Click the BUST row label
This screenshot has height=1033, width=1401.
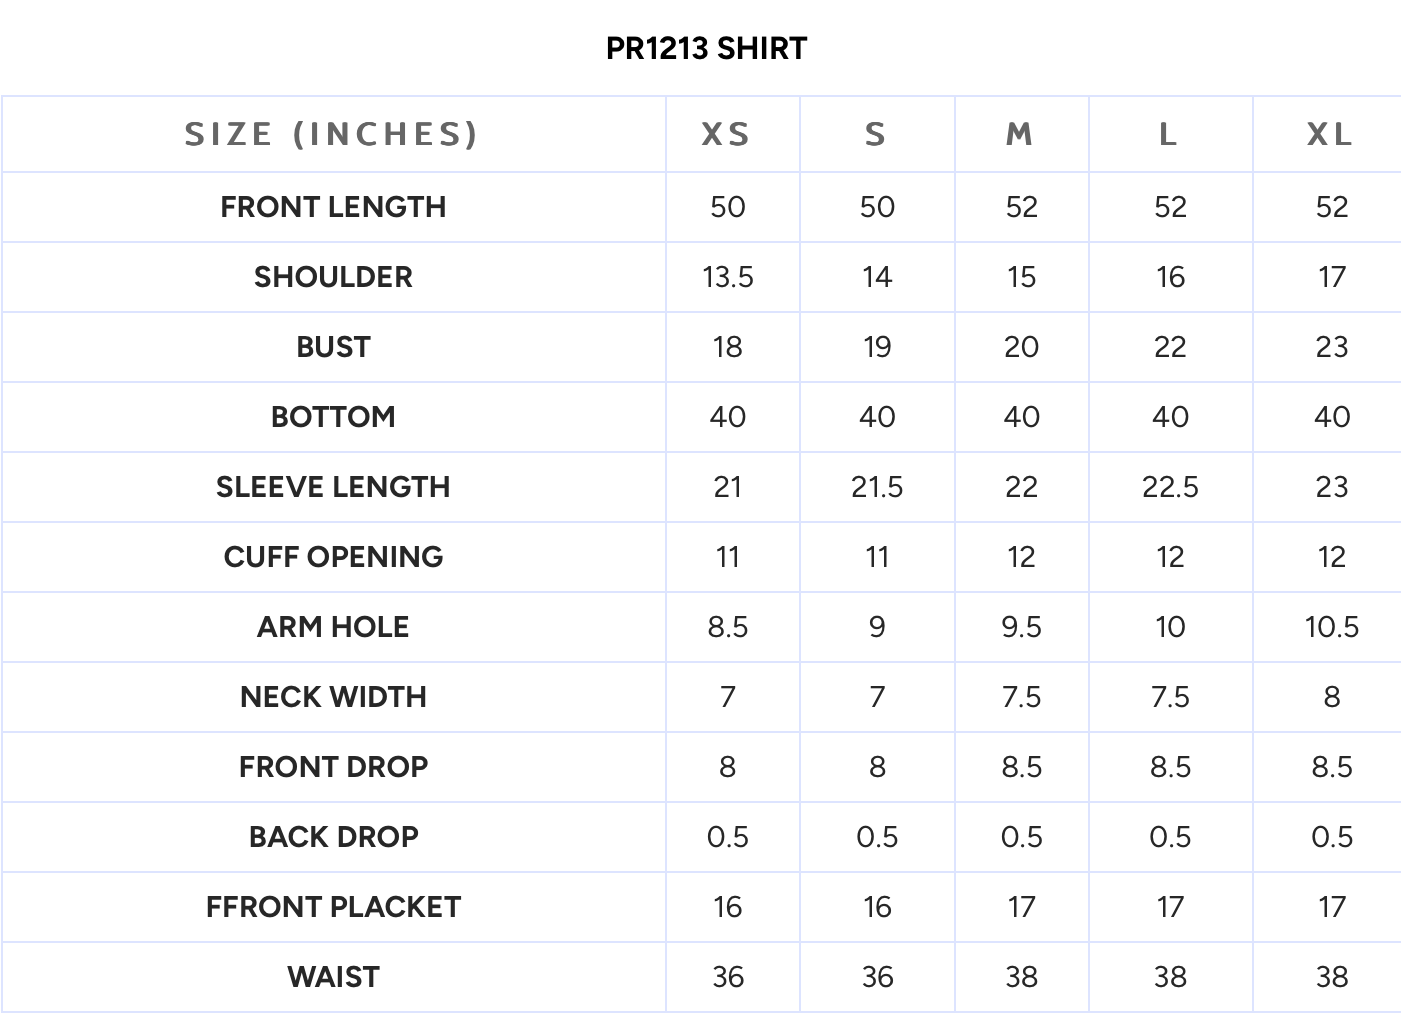(x=333, y=347)
